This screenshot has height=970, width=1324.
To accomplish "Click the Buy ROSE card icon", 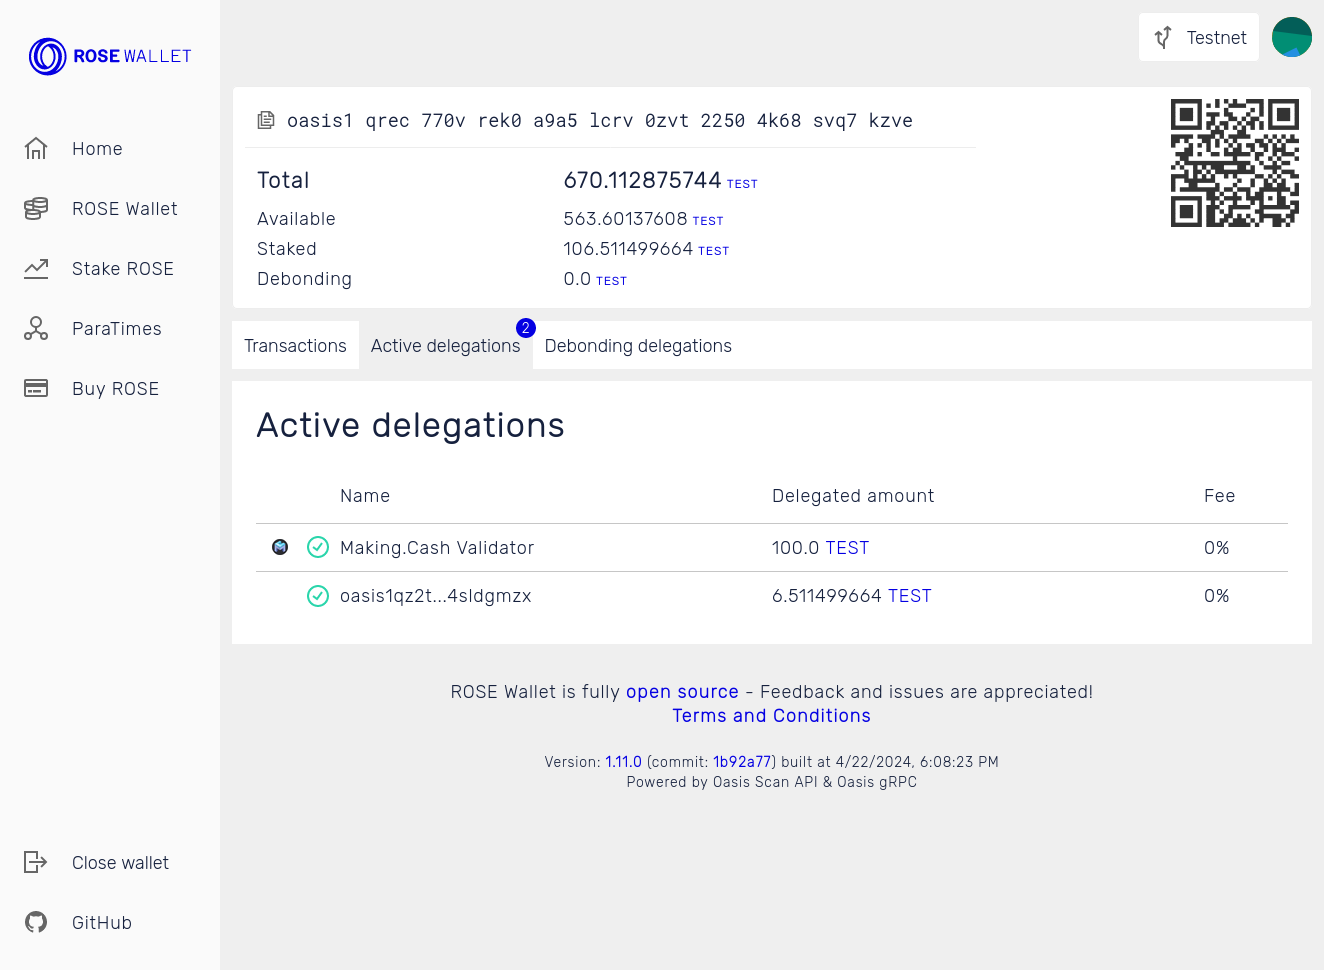I will (36, 389).
